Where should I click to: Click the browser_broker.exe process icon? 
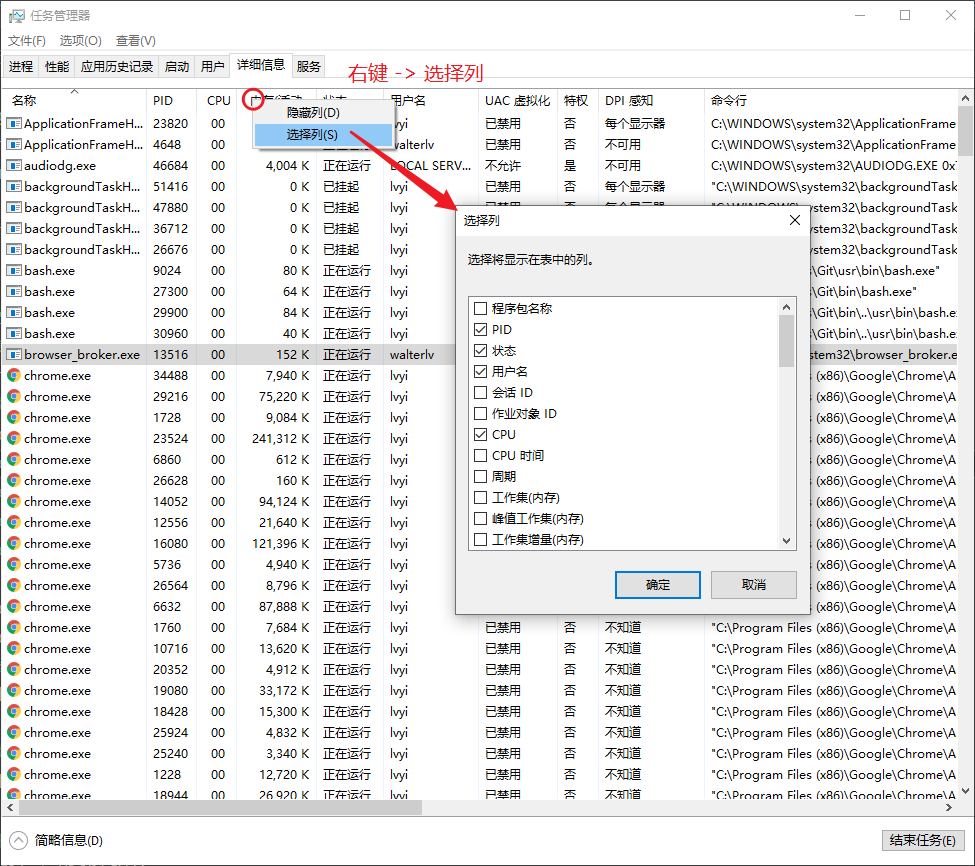point(14,354)
